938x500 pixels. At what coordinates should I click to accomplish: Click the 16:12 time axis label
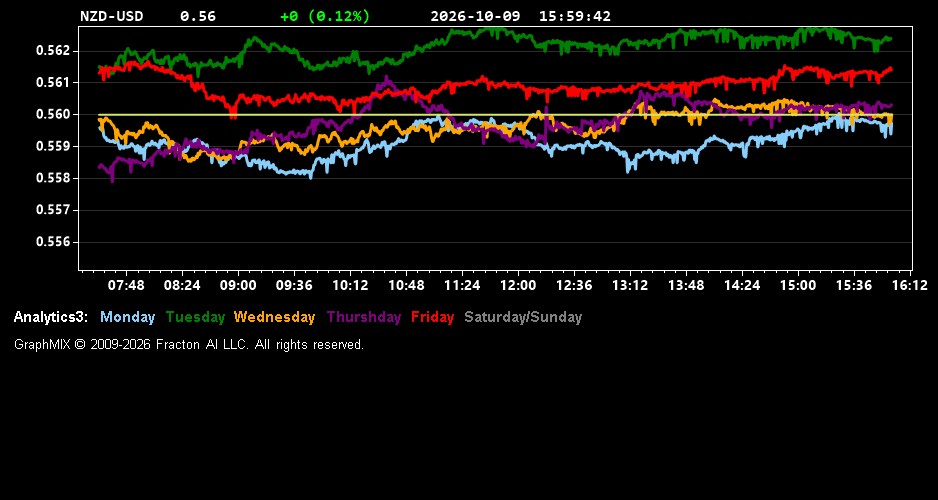[x=910, y=286]
